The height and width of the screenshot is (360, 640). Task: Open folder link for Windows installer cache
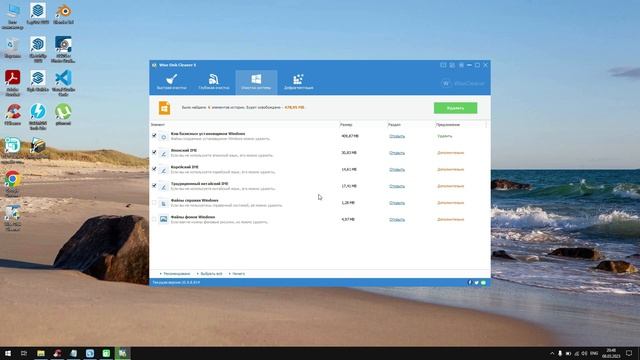(x=397, y=136)
